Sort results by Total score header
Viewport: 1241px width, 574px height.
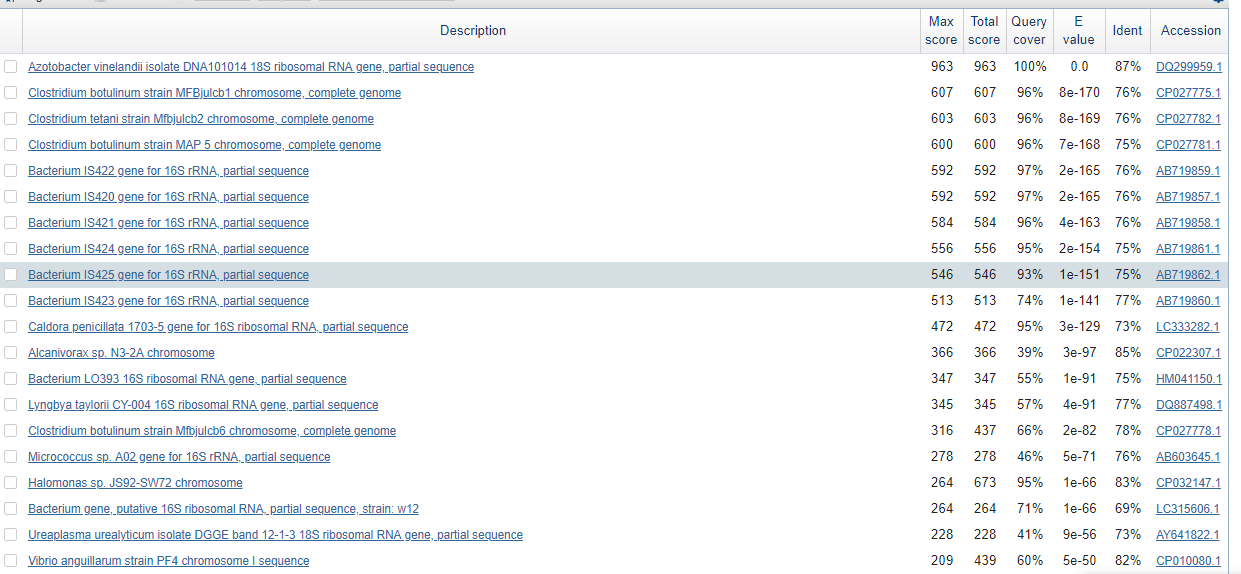(x=984, y=31)
